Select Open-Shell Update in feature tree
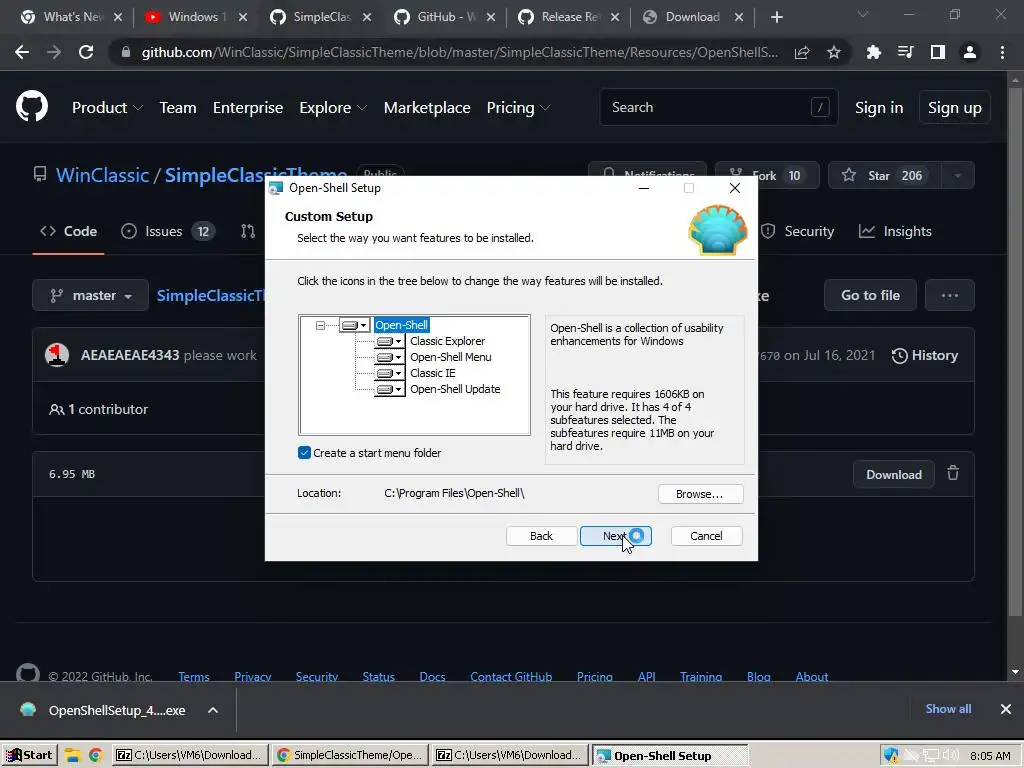 click(455, 389)
